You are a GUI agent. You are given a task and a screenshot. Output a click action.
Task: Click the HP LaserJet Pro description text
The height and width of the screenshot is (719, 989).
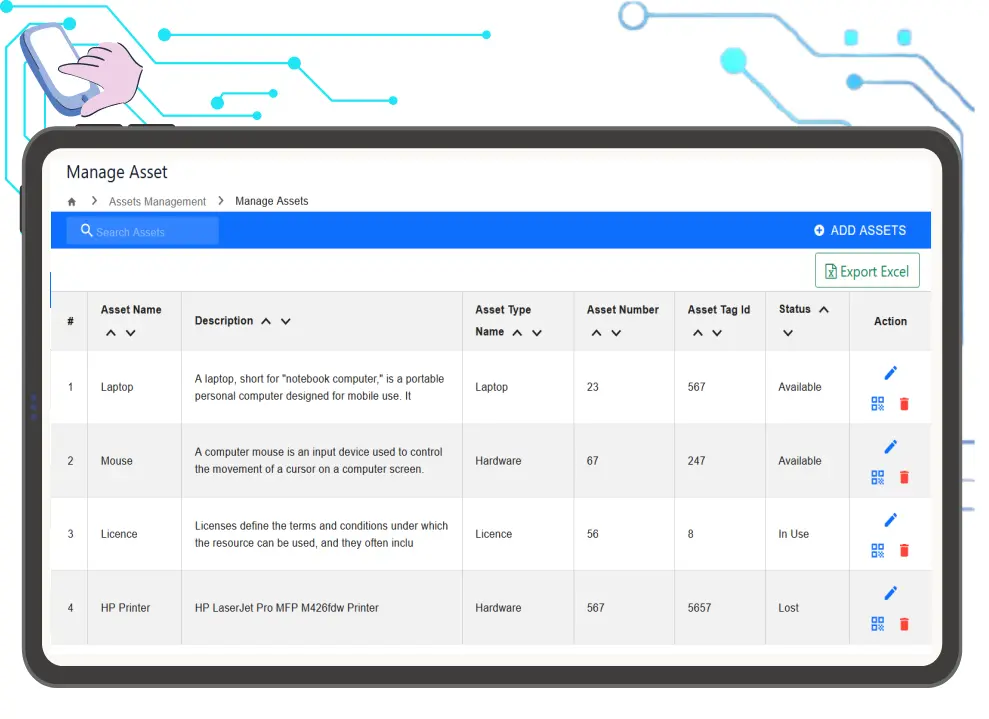pyautogui.click(x=286, y=608)
